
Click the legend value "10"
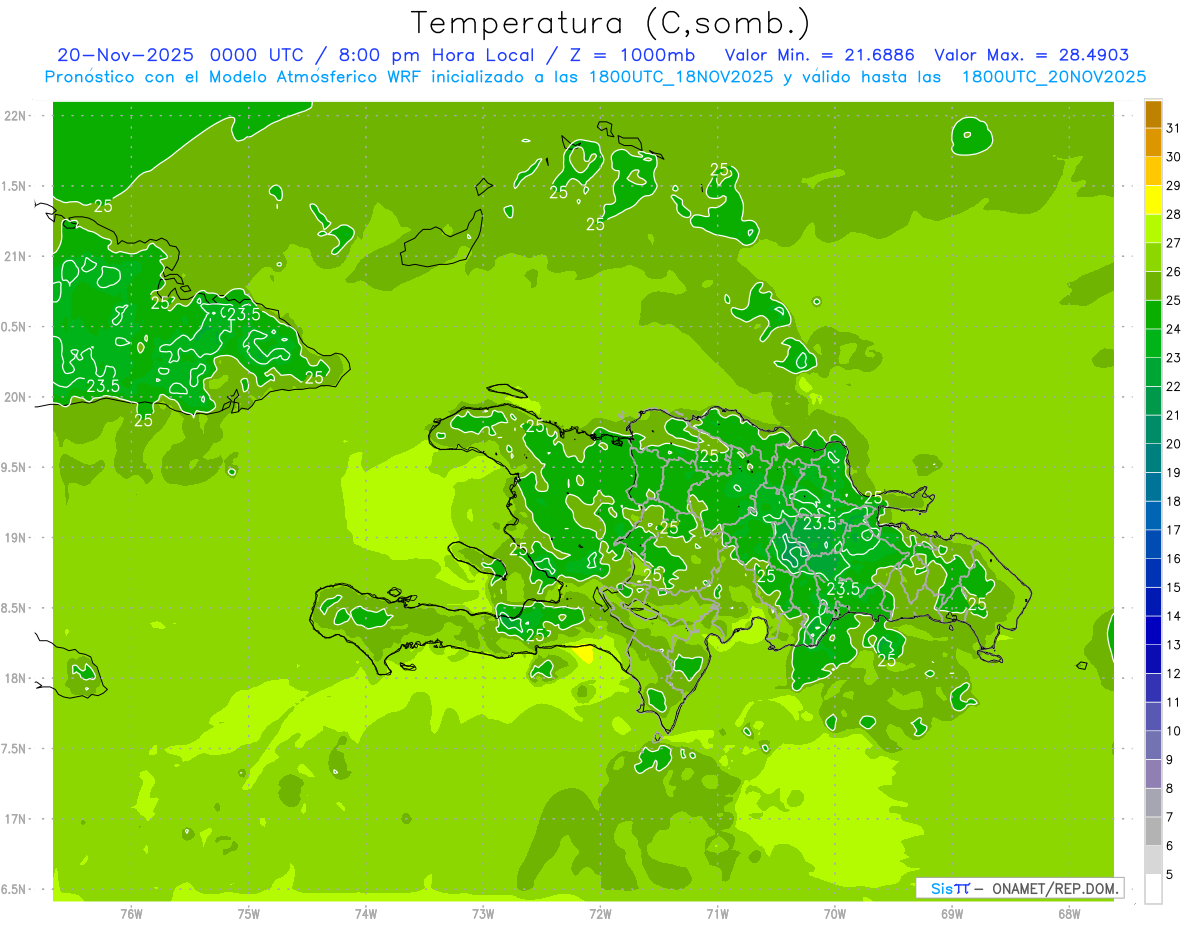click(1174, 731)
